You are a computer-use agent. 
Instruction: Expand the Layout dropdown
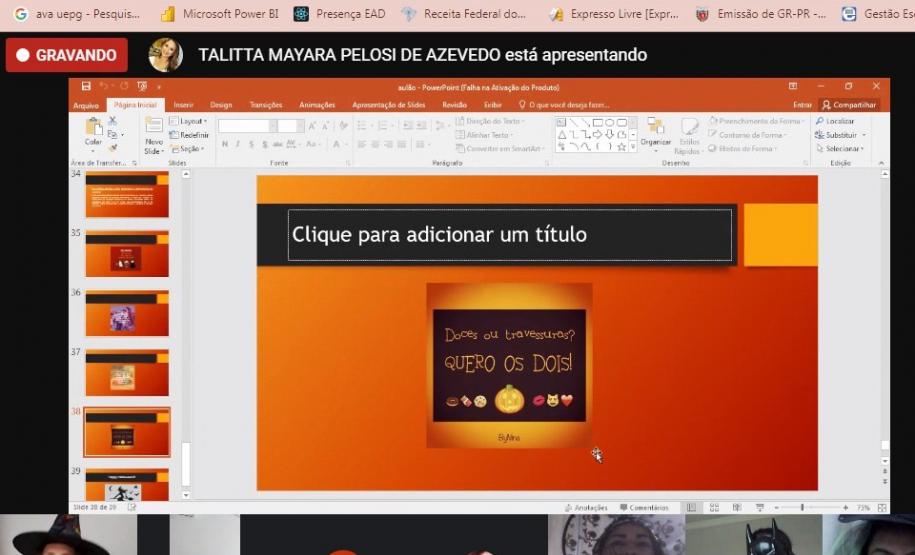[x=190, y=121]
